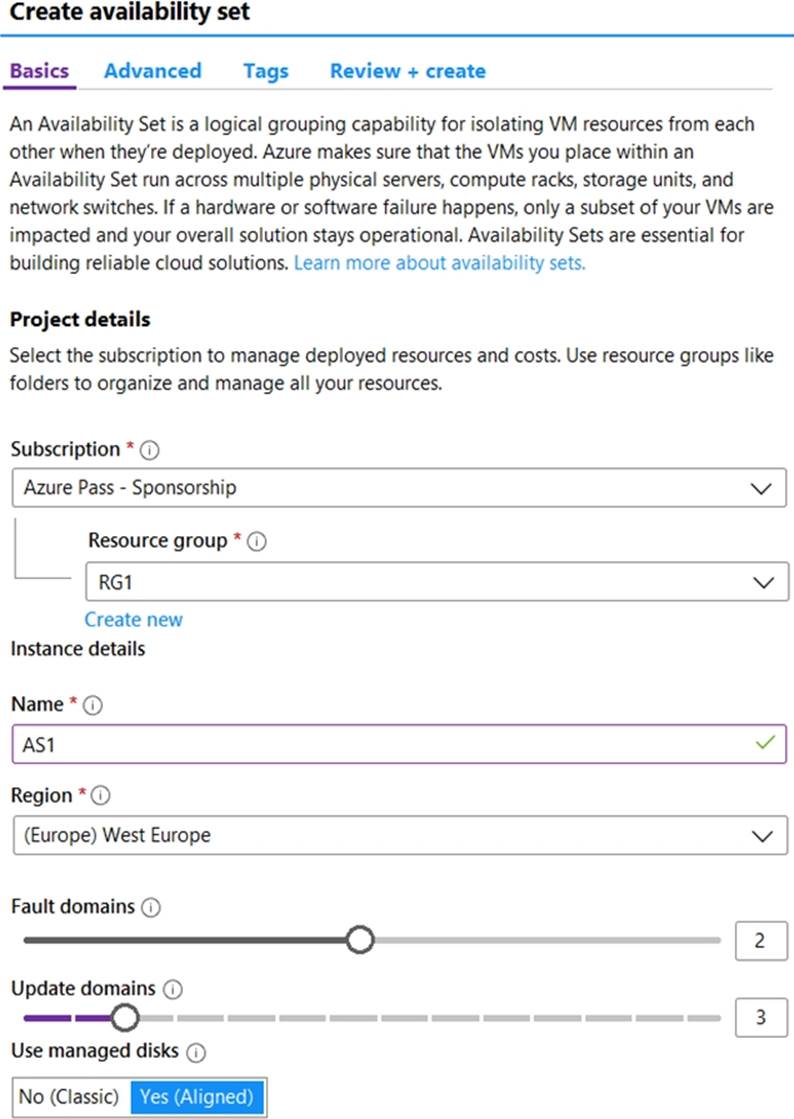Screen dimensions: 794x1119
Task: Click the Region info icon
Action: tap(101, 796)
